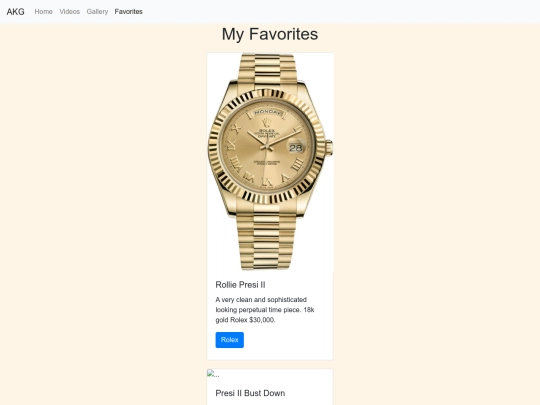Screen dimensions: 540x405
Task: Open the Home nav item
Action: tap(43, 12)
